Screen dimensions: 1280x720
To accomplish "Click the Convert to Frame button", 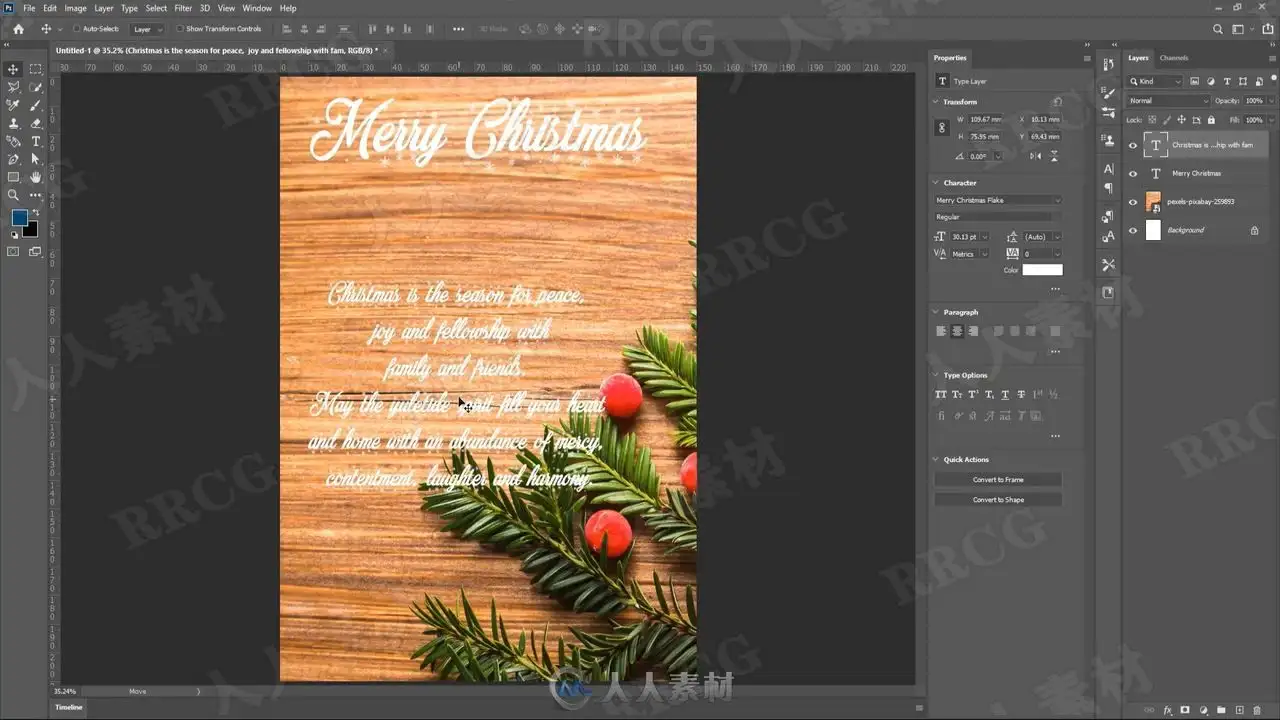I will coord(998,480).
